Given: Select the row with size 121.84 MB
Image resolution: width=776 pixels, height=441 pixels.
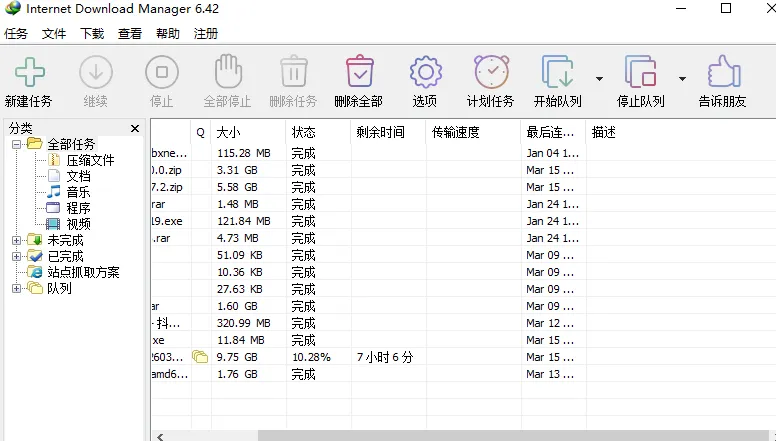Looking at the screenshot, I should click(x=463, y=221).
